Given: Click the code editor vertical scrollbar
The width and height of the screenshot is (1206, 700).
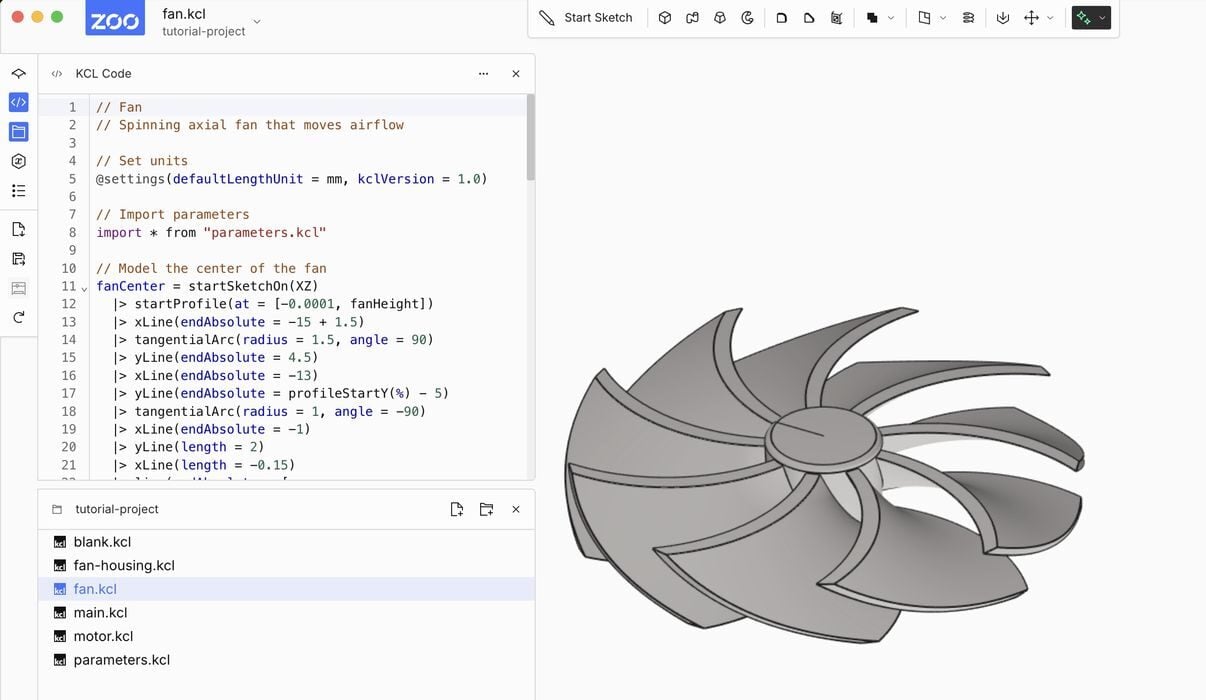Looking at the screenshot, I should 530,138.
